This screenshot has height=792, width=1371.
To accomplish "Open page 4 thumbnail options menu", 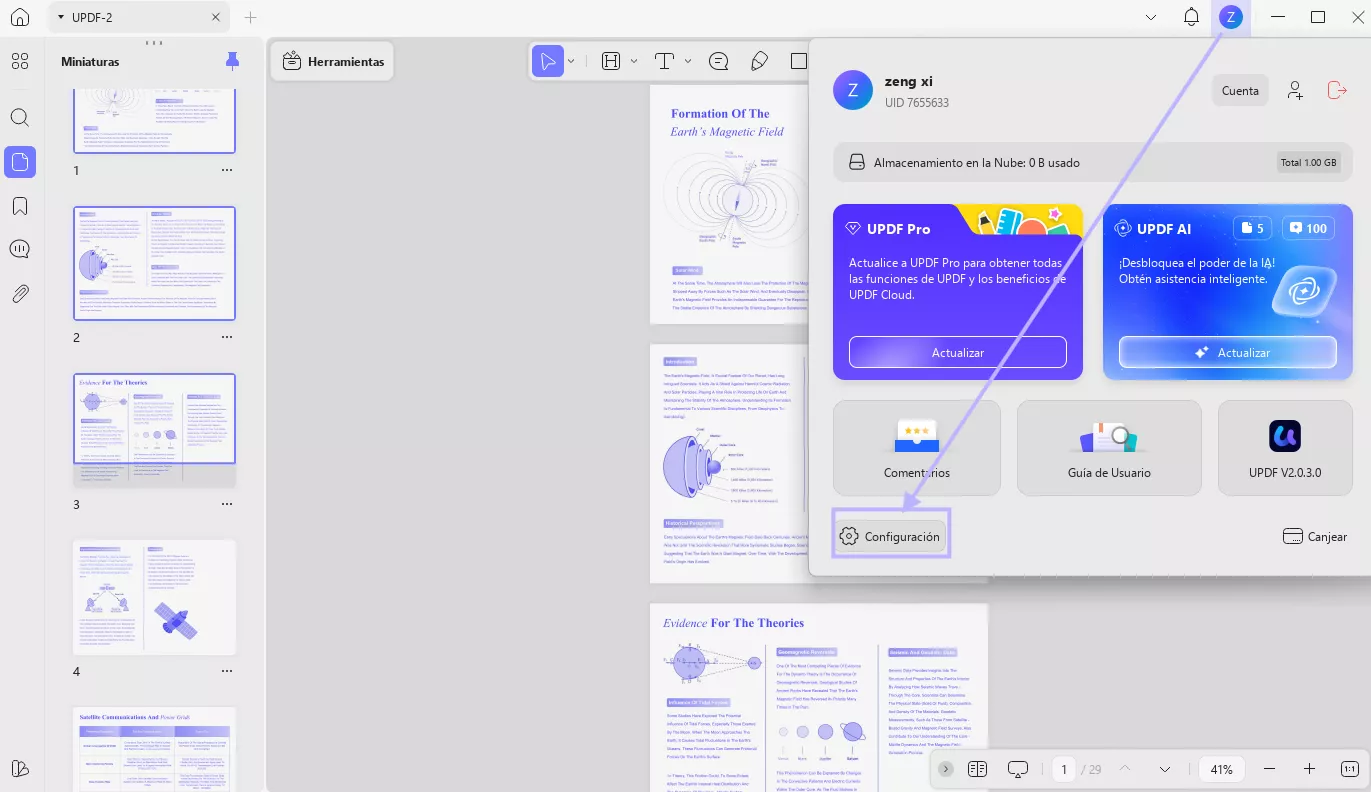I will (227, 672).
